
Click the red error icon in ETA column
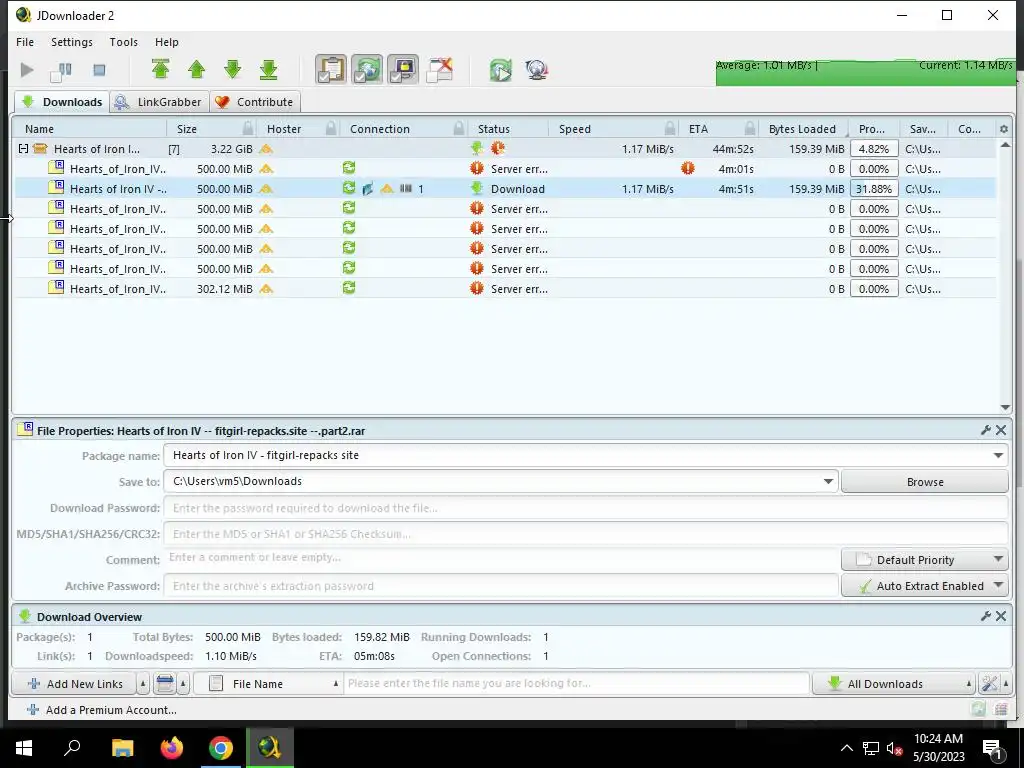688,168
